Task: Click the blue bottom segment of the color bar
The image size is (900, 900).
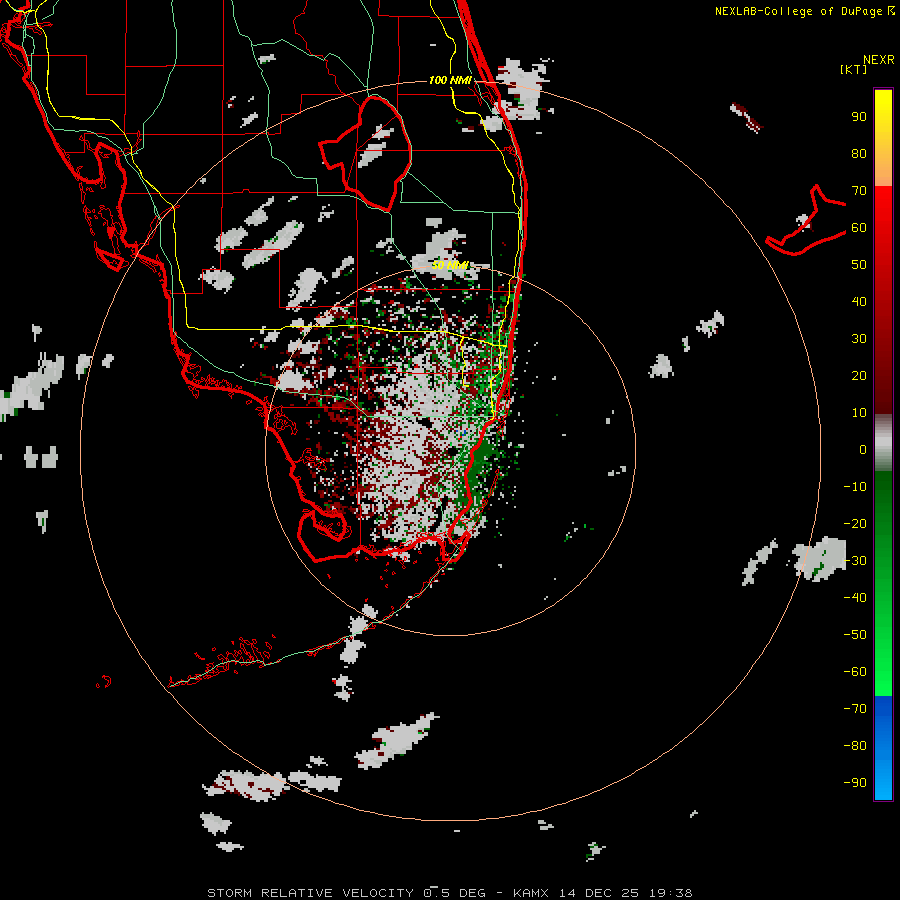Action: point(883,748)
